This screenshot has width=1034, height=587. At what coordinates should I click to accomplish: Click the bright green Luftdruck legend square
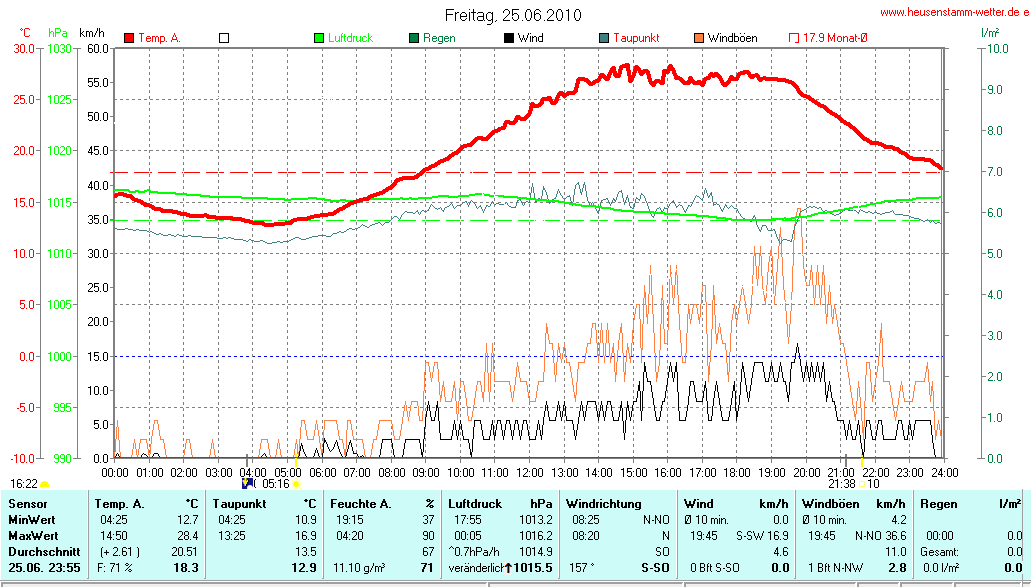coord(319,38)
